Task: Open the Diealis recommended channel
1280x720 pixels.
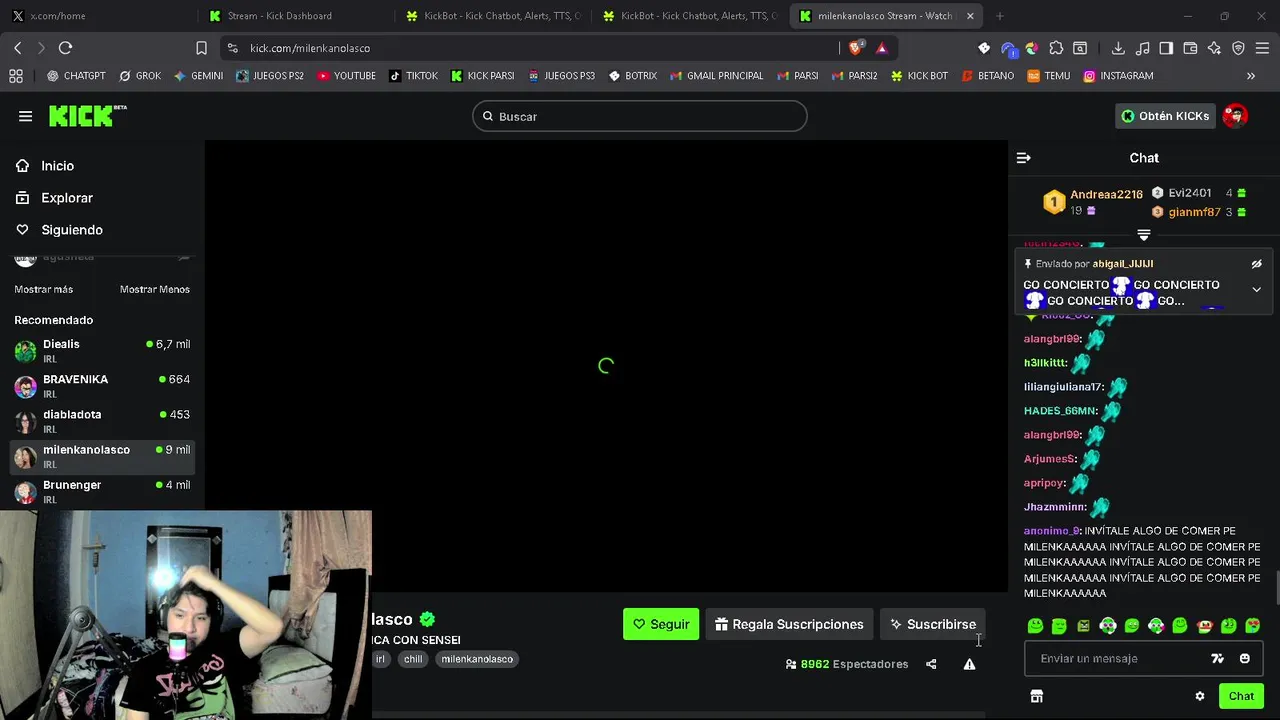Action: pos(102,351)
